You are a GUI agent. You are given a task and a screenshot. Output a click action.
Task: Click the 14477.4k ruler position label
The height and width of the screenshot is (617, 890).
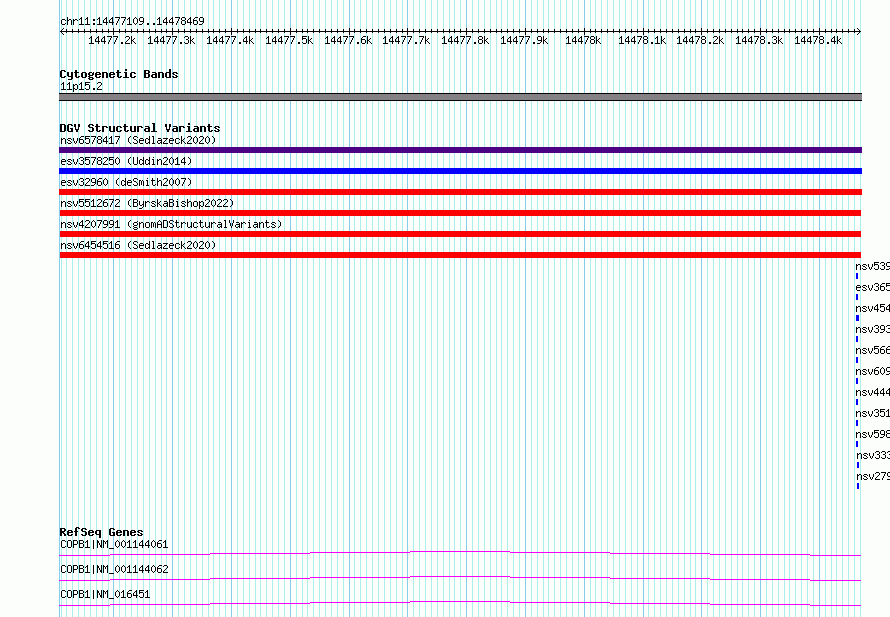pyautogui.click(x=230, y=40)
